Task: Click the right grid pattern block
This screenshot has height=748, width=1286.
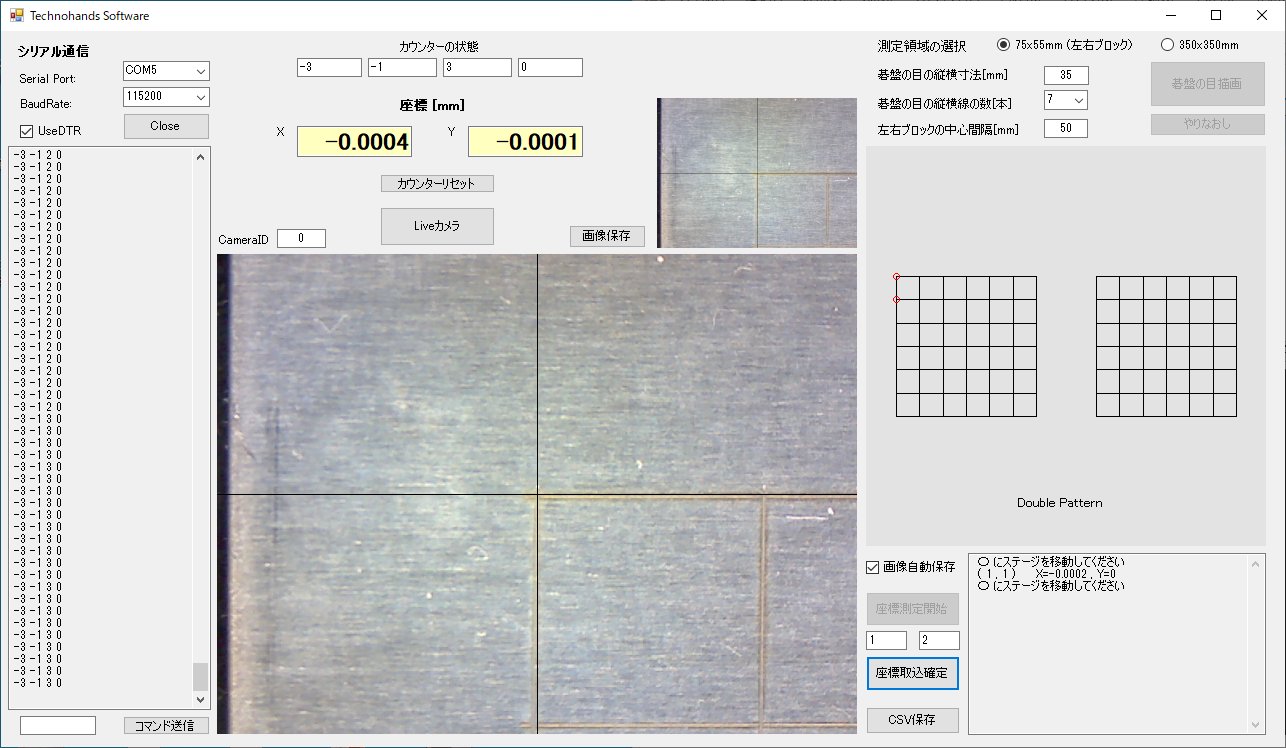Action: 1166,346
